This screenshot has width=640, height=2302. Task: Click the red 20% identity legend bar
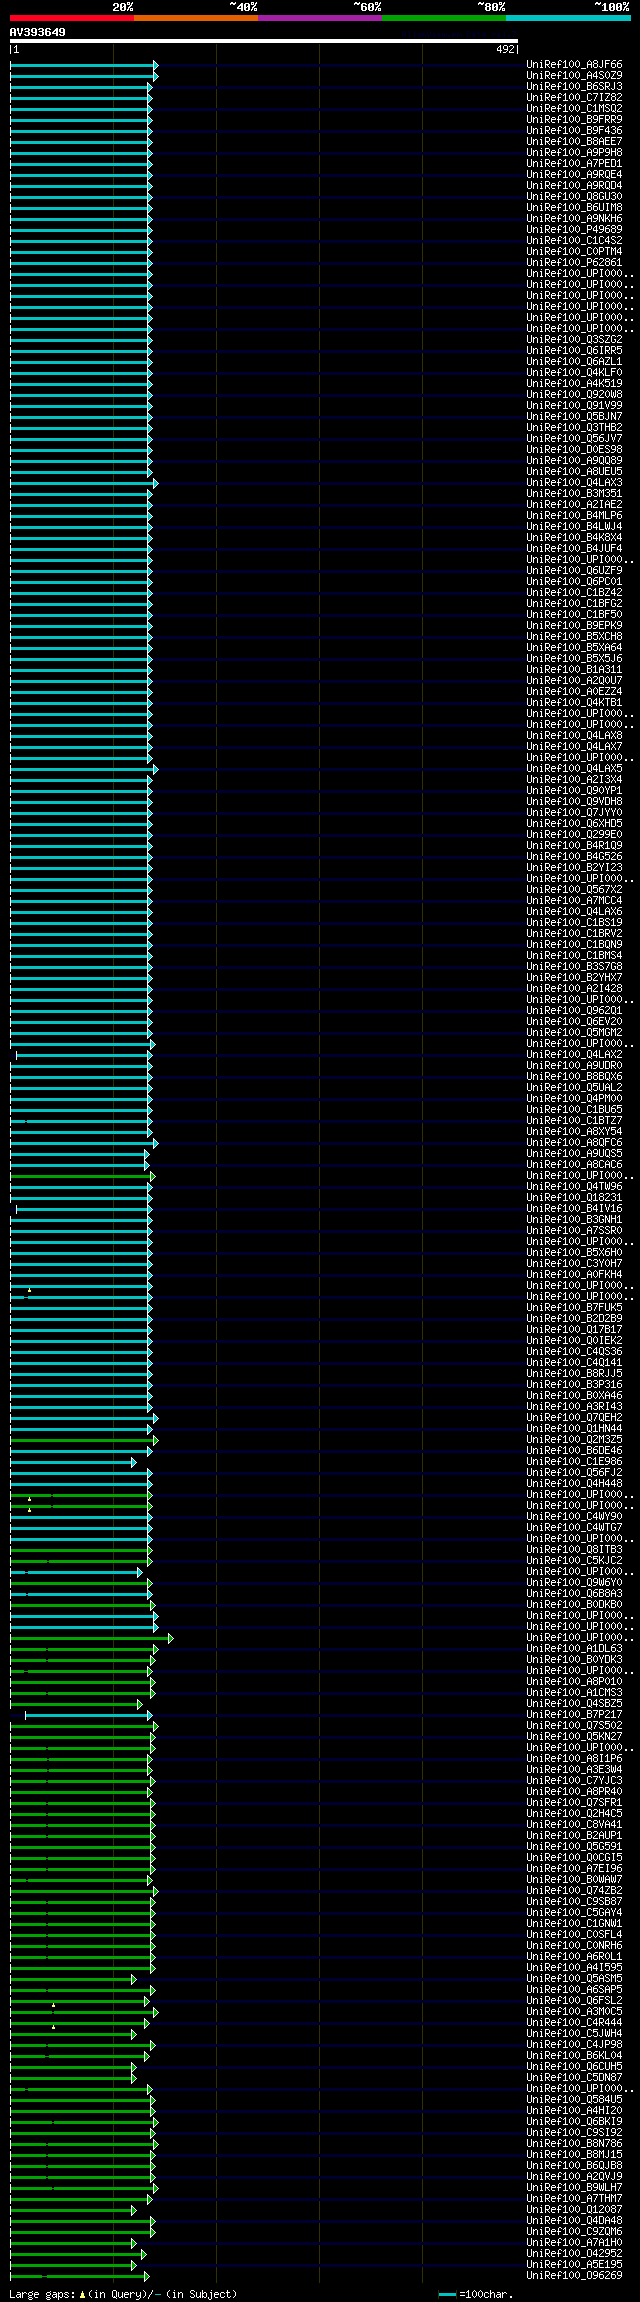tap(71, 18)
